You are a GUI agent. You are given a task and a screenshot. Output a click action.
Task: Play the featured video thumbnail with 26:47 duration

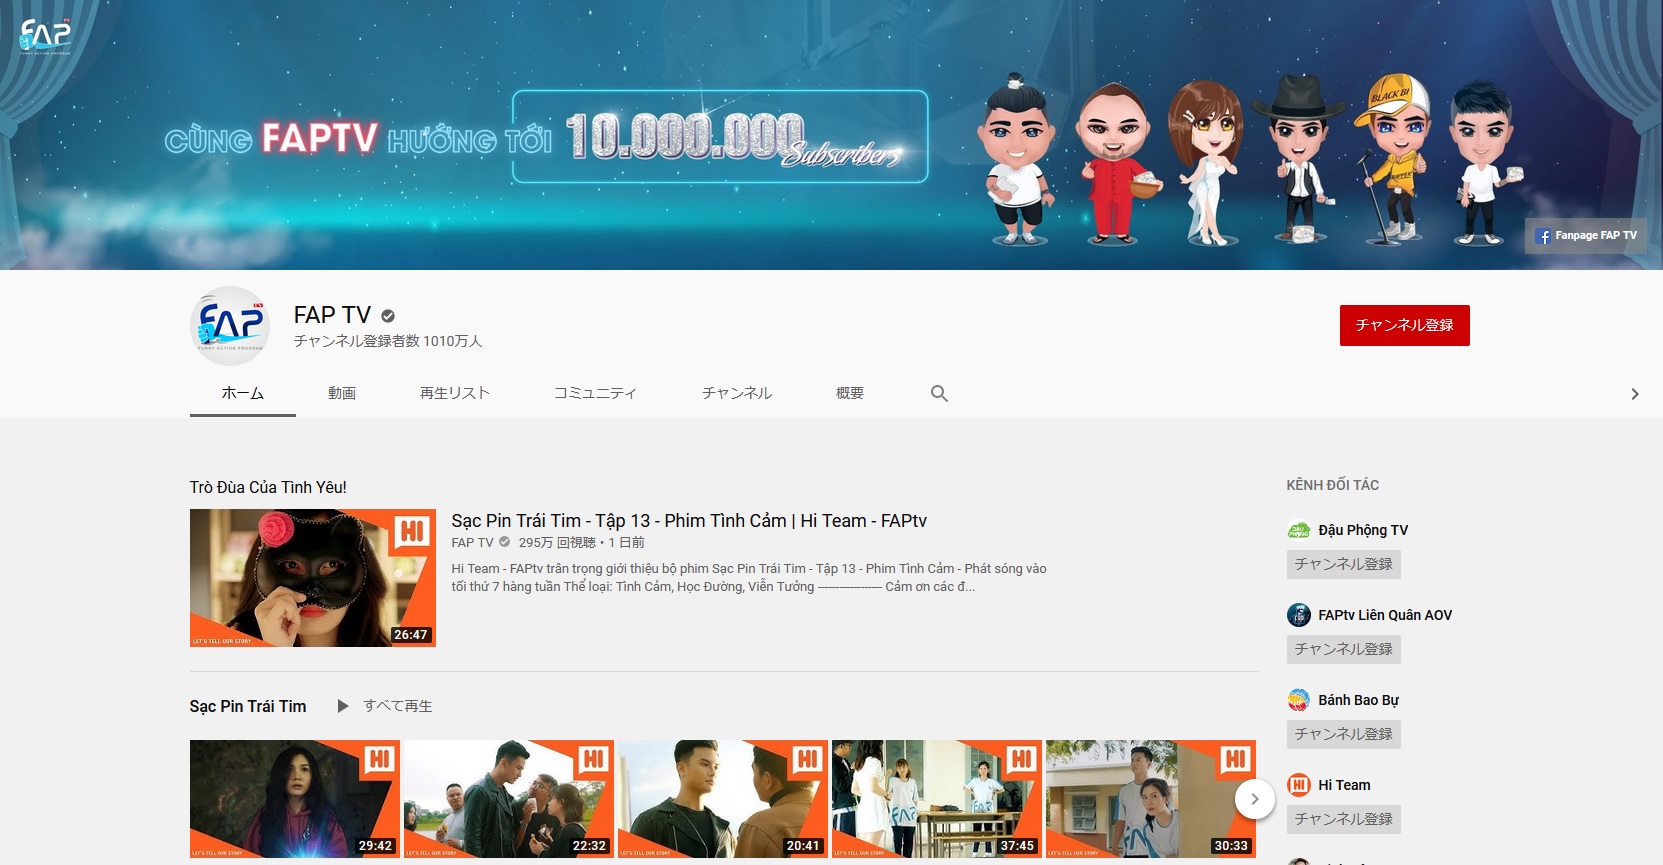click(313, 578)
